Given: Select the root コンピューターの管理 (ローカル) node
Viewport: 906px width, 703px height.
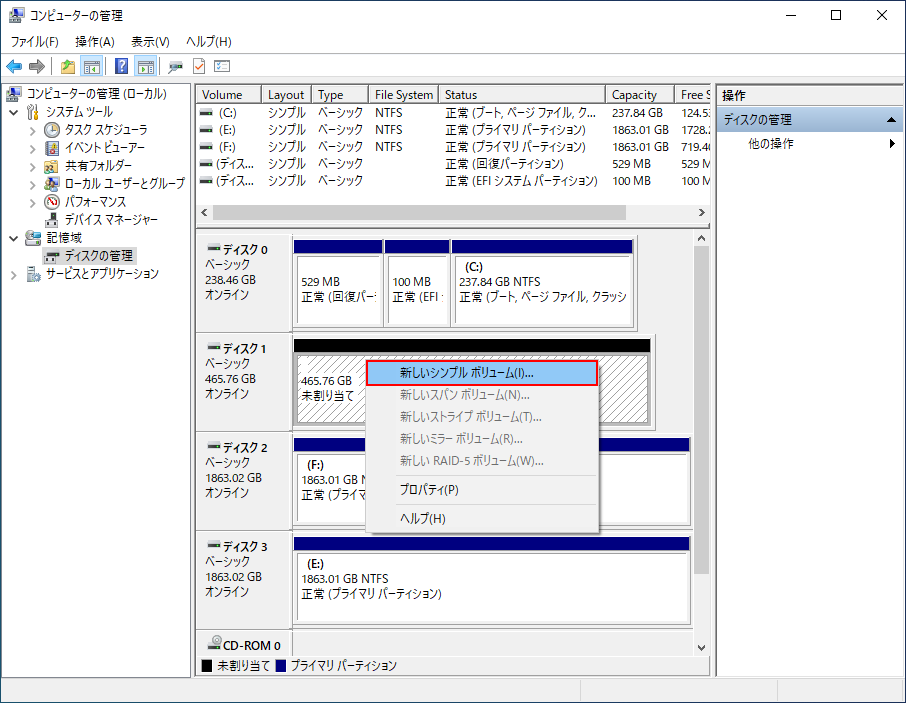Looking at the screenshot, I should coord(96,94).
